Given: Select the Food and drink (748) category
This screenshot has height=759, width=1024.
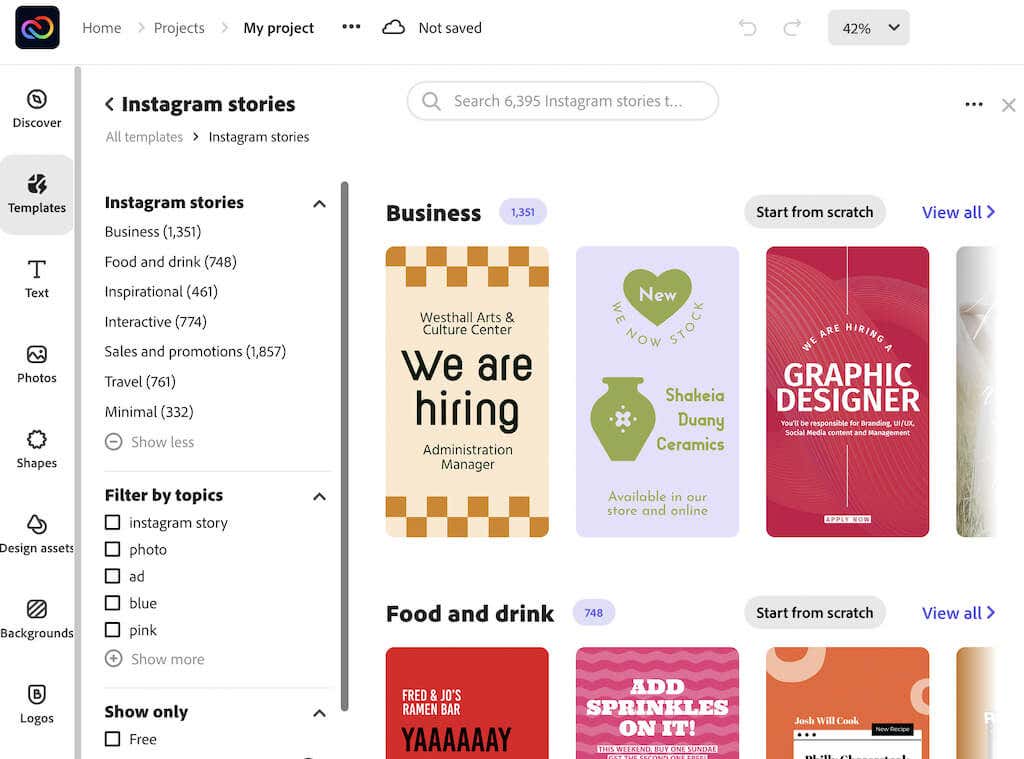Looking at the screenshot, I should point(170,262).
